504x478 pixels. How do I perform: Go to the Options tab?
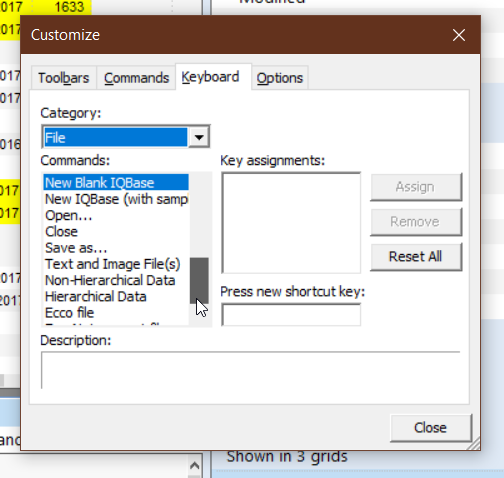pyautogui.click(x=280, y=78)
